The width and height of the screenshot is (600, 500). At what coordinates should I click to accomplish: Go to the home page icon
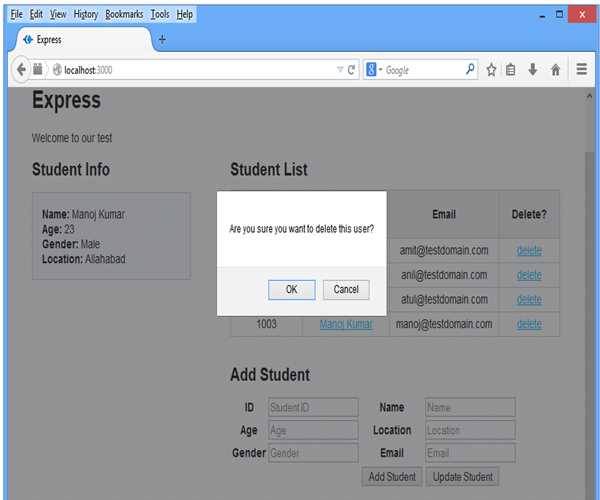(555, 70)
